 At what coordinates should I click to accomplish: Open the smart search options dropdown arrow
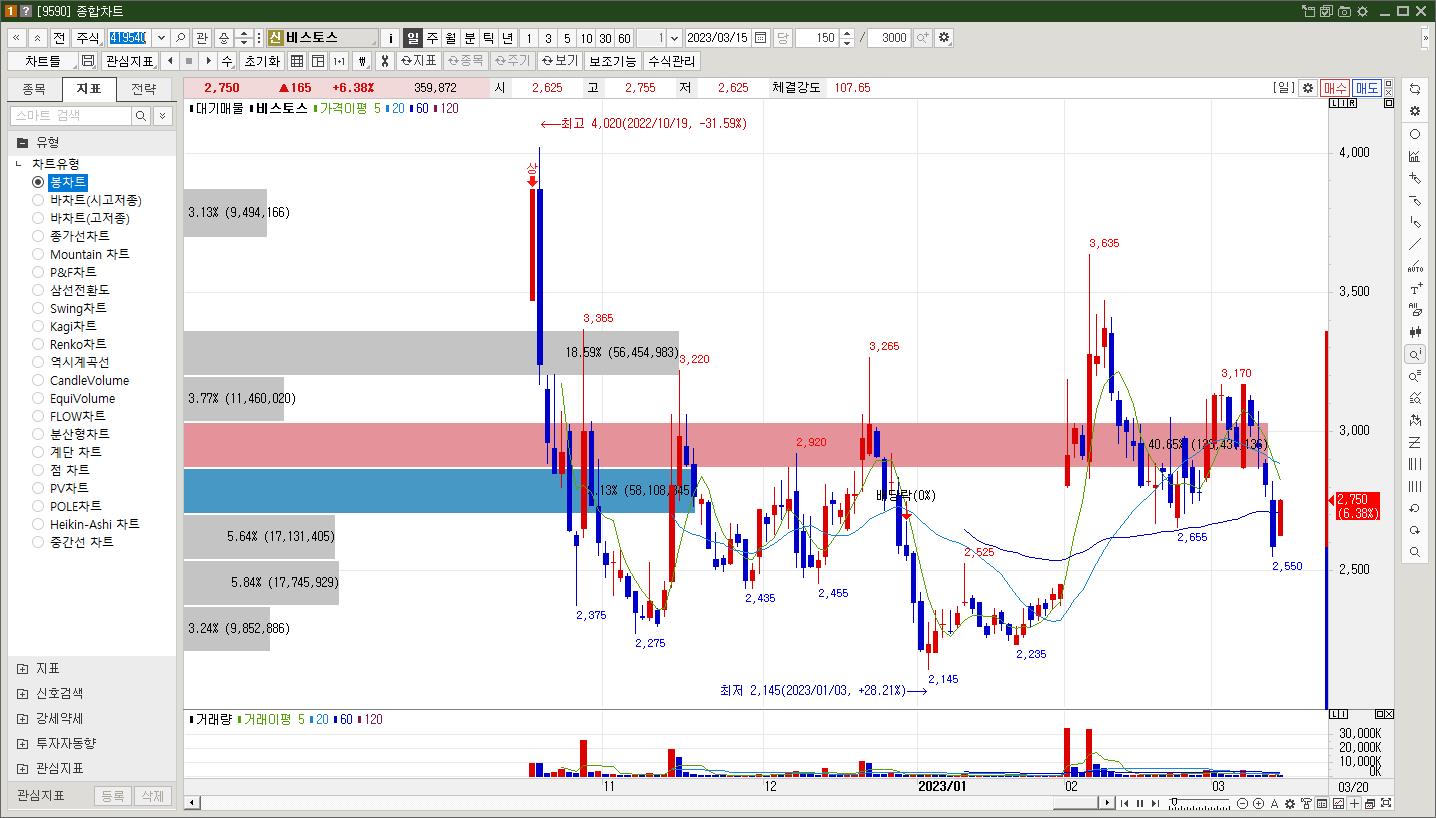164,116
